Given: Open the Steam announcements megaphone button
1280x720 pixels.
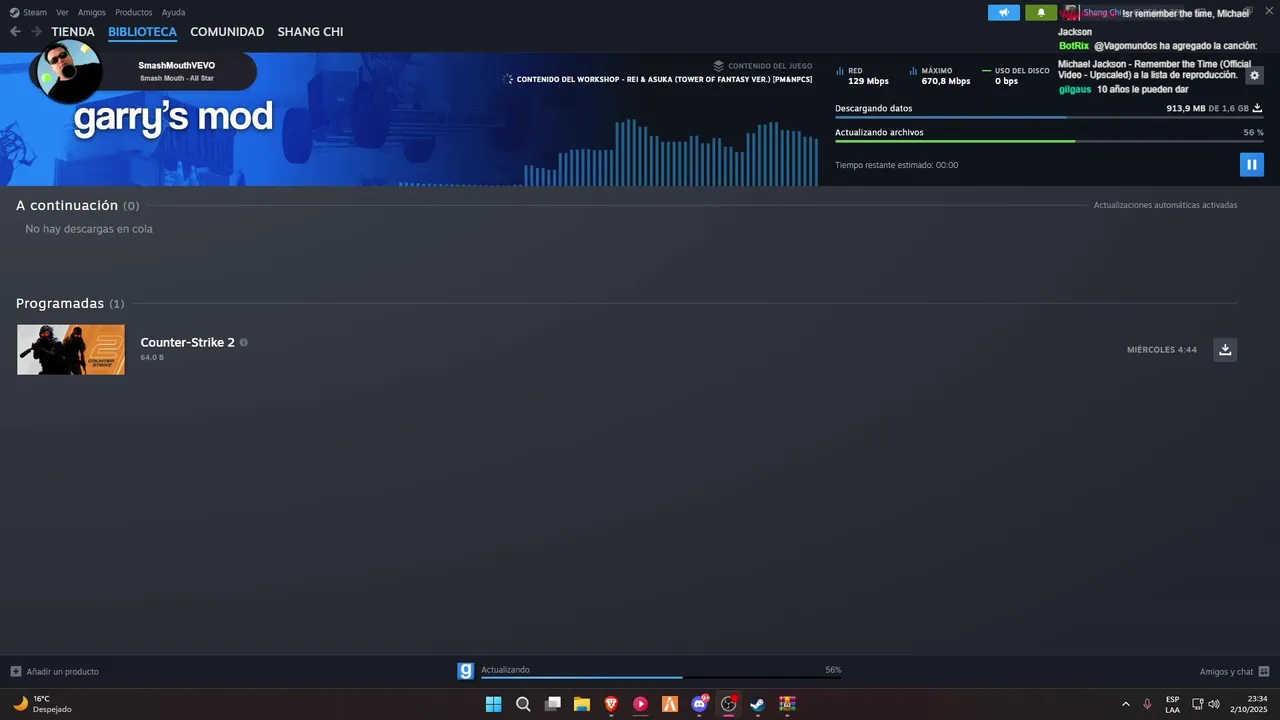Looking at the screenshot, I should [x=1004, y=13].
